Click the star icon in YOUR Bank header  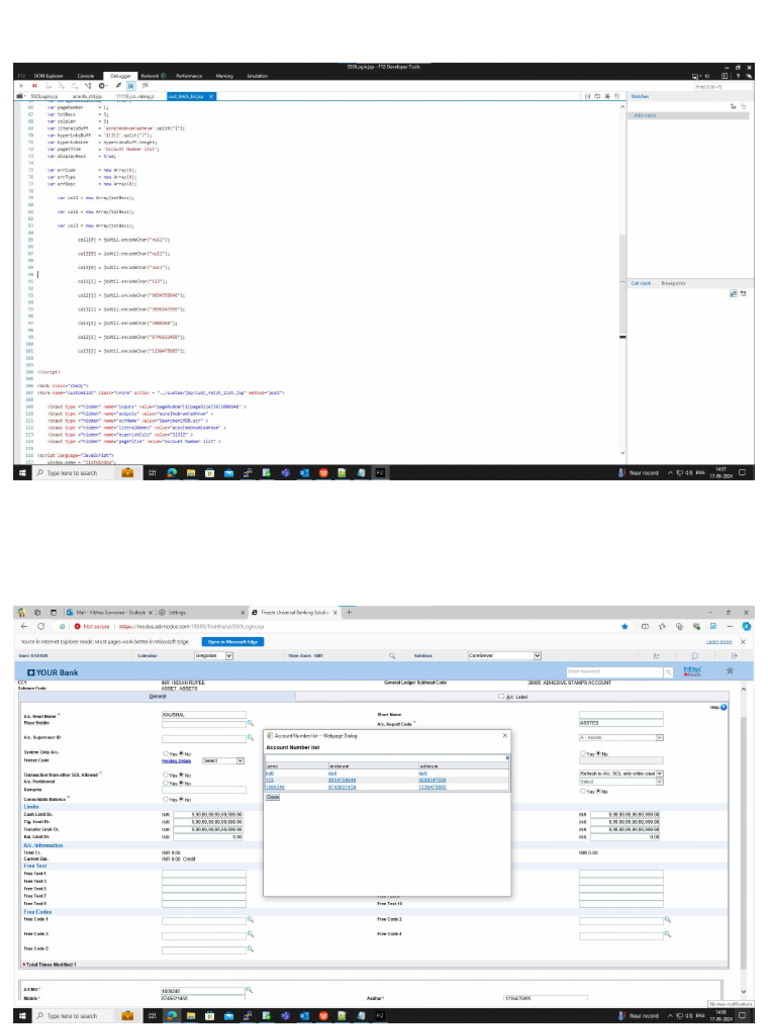[x=730, y=671]
